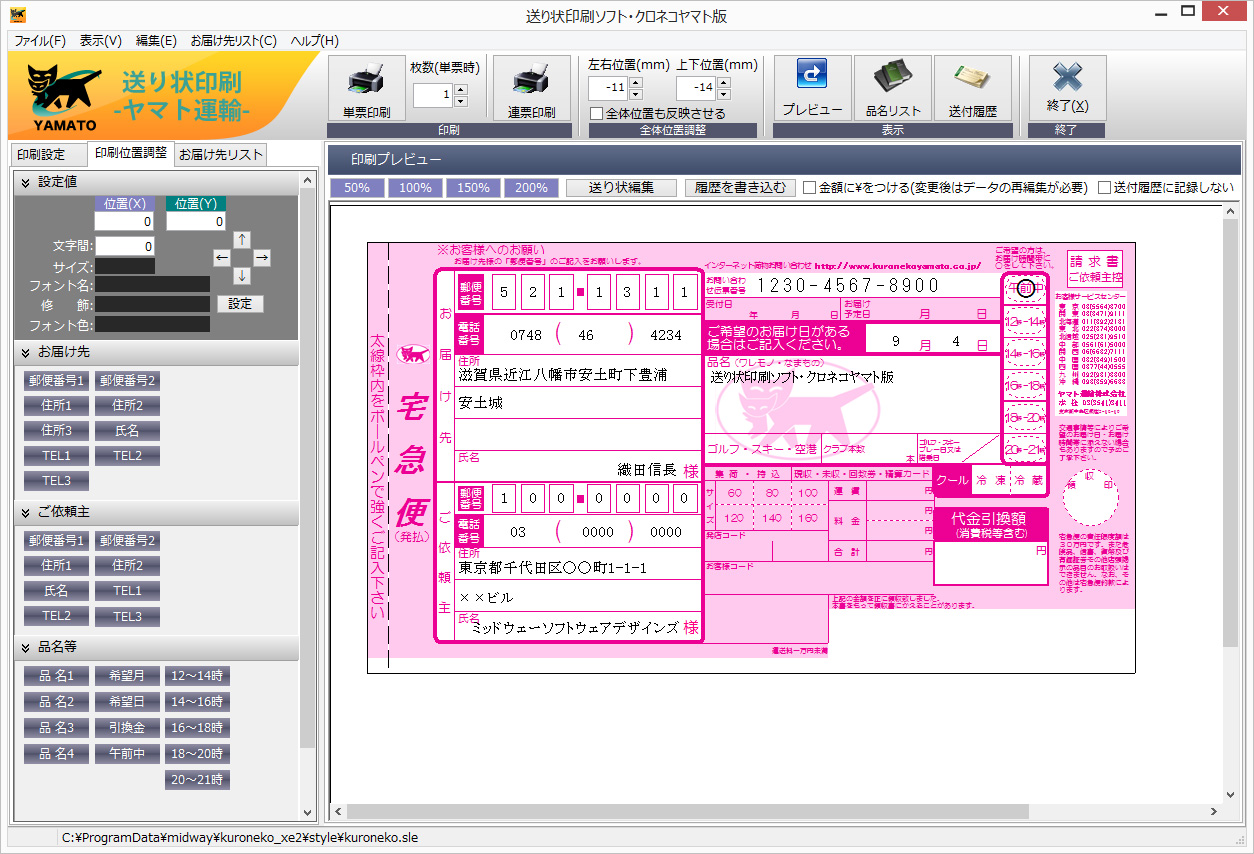Collapse the 品名等 section
Viewport: 1254px width, 854px height.
[26, 648]
